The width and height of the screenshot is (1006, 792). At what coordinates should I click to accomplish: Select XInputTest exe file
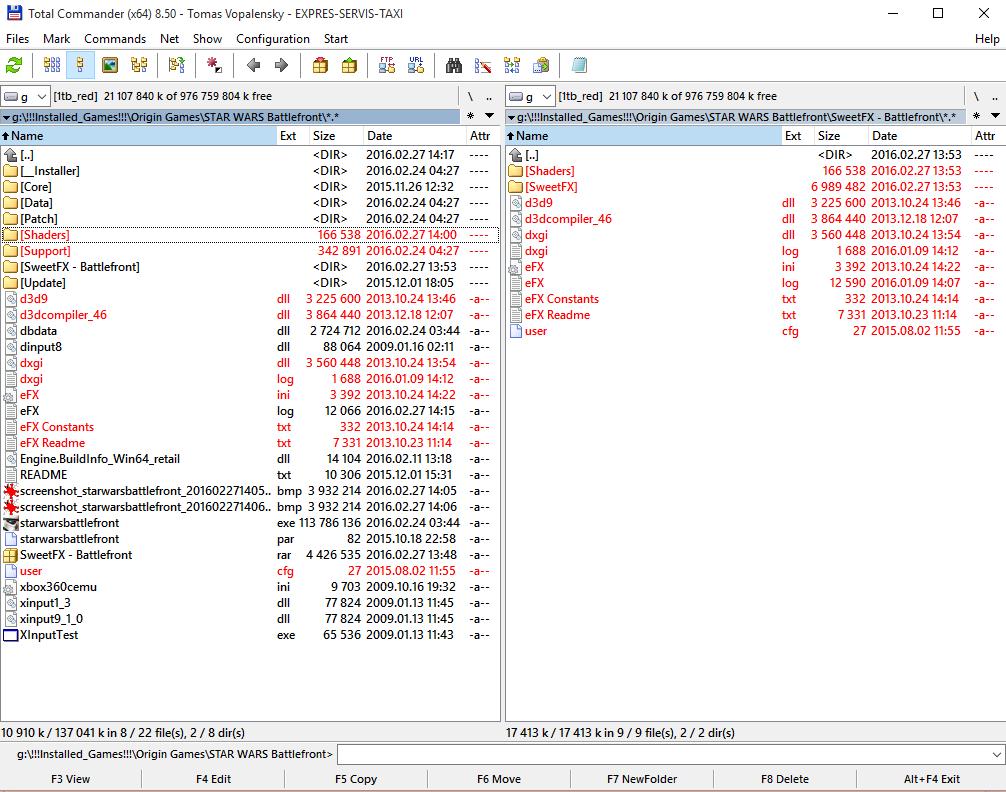(250, 635)
